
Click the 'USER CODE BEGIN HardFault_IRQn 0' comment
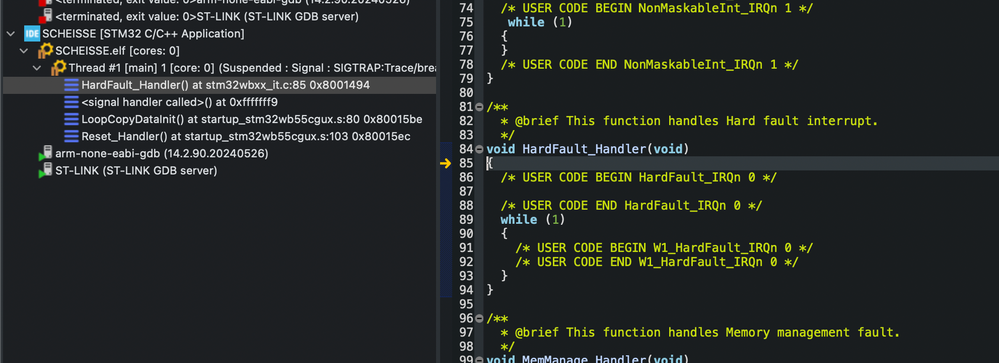pyautogui.click(x=638, y=177)
